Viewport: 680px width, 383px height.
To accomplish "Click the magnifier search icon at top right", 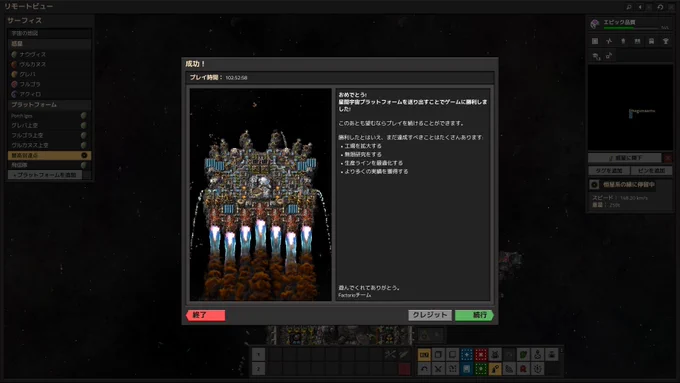I will point(629,7).
